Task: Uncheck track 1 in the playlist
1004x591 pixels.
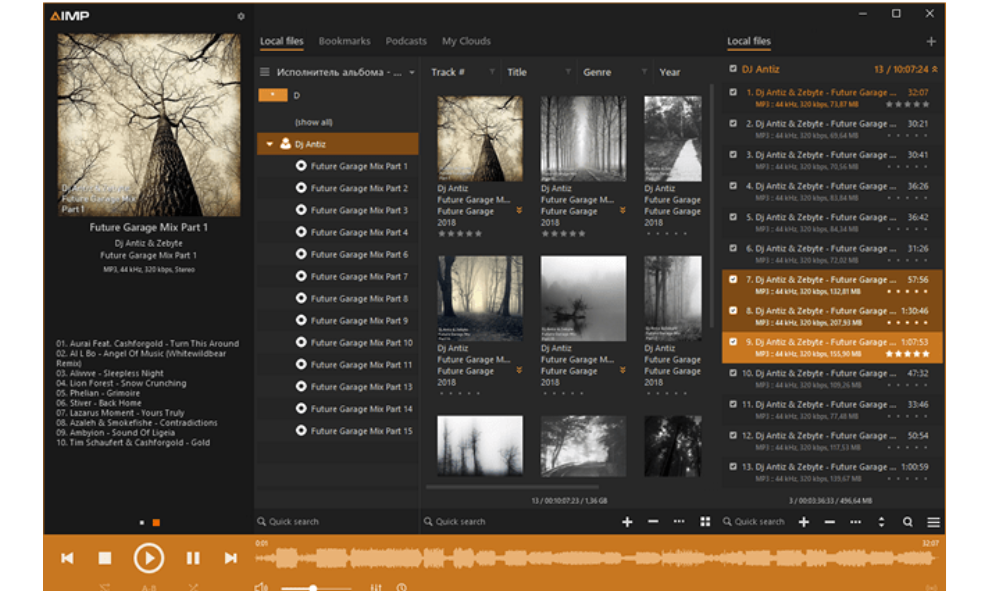Action: tap(733, 92)
